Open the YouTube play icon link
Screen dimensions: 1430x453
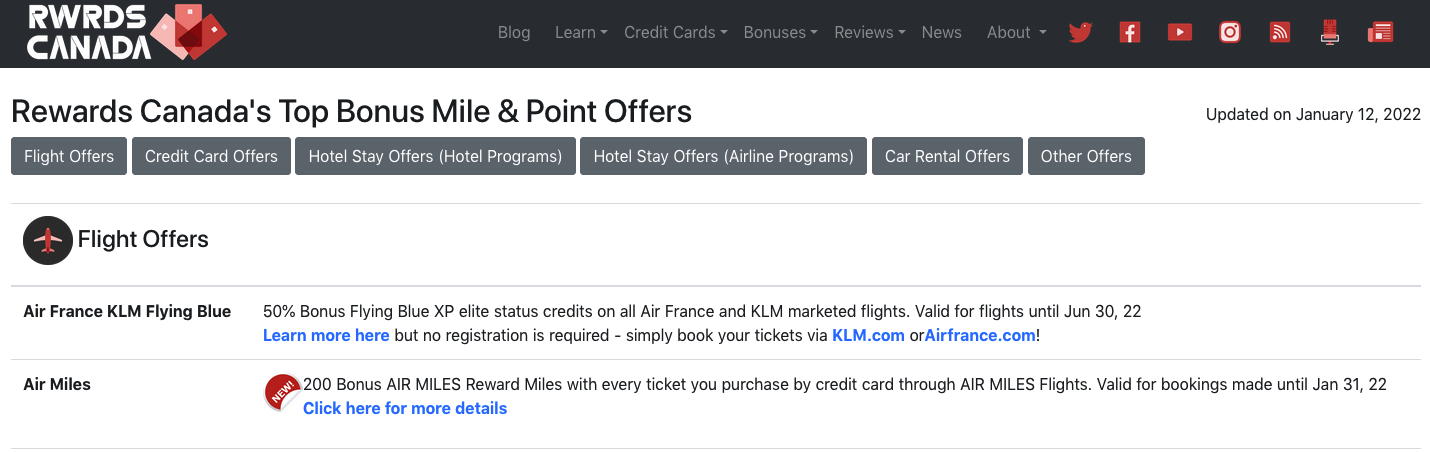tap(1180, 32)
